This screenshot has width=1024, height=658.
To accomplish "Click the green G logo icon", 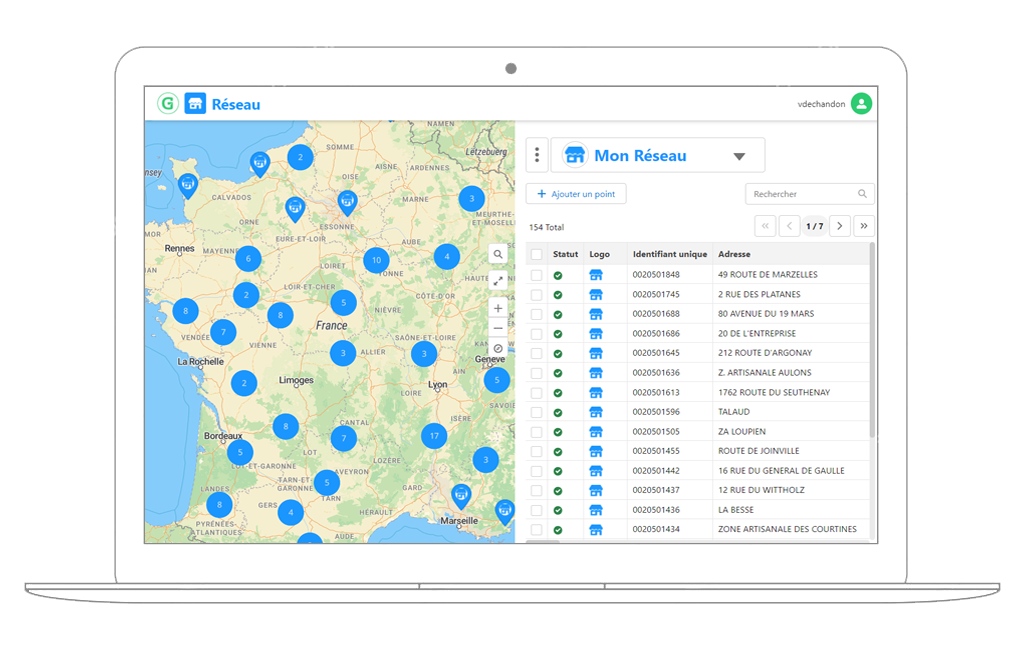I will pyautogui.click(x=168, y=104).
